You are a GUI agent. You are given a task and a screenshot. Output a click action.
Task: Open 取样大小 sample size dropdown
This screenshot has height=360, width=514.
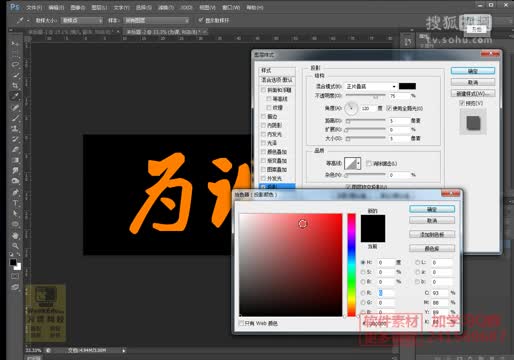[82, 21]
